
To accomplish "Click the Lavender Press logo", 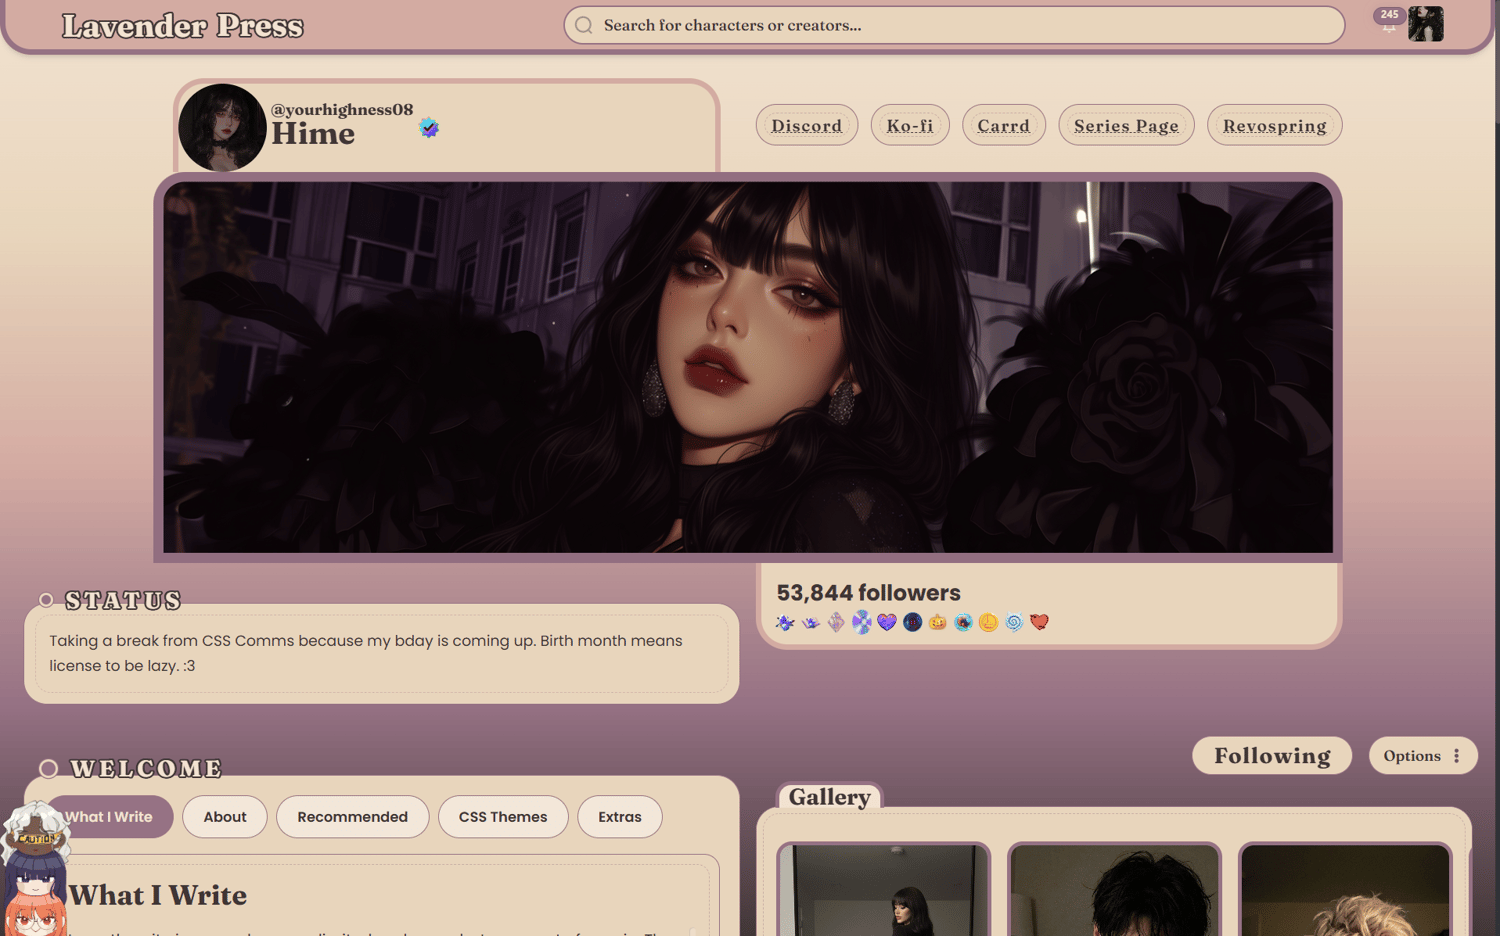I will (x=183, y=26).
